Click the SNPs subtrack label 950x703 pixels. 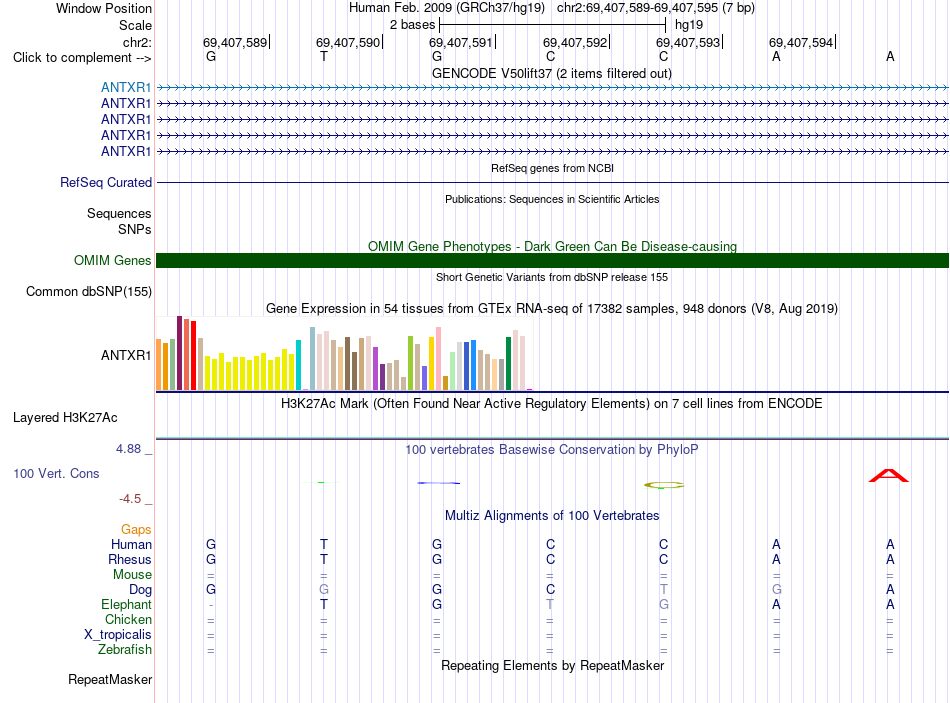[135, 229]
